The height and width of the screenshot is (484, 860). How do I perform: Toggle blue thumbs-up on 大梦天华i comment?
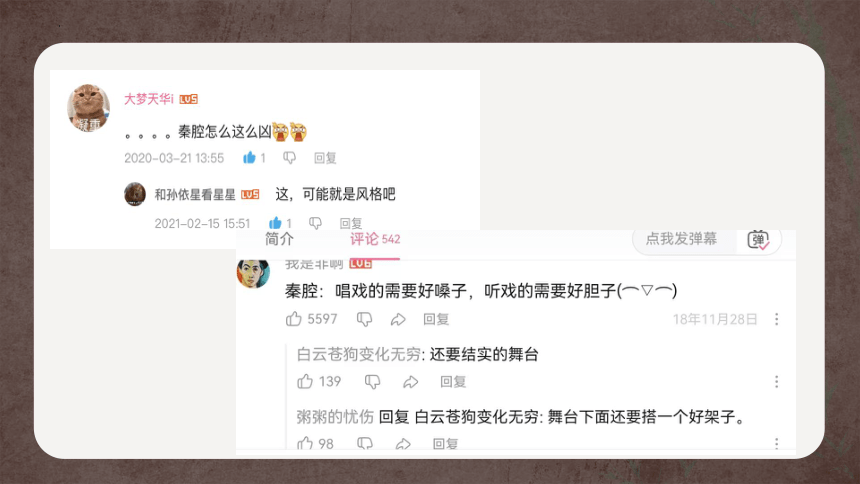[x=250, y=157]
